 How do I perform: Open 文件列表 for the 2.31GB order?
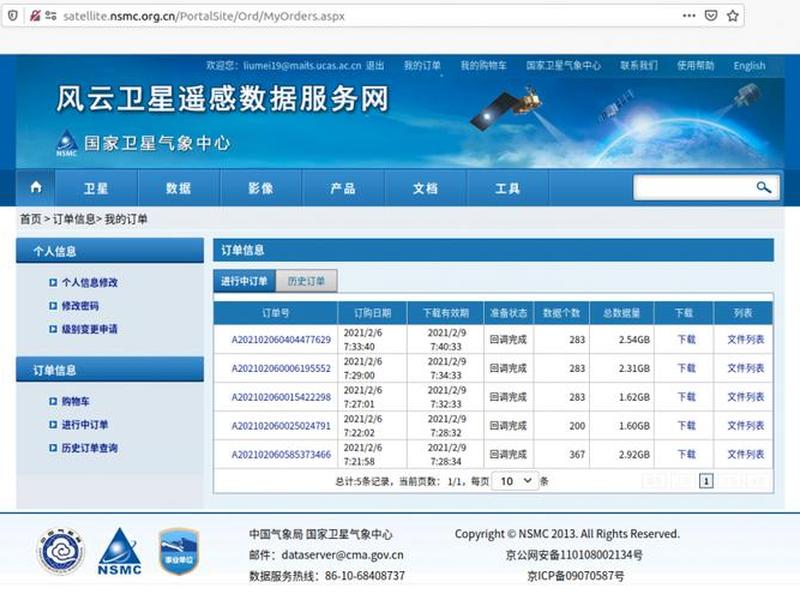[x=745, y=368]
